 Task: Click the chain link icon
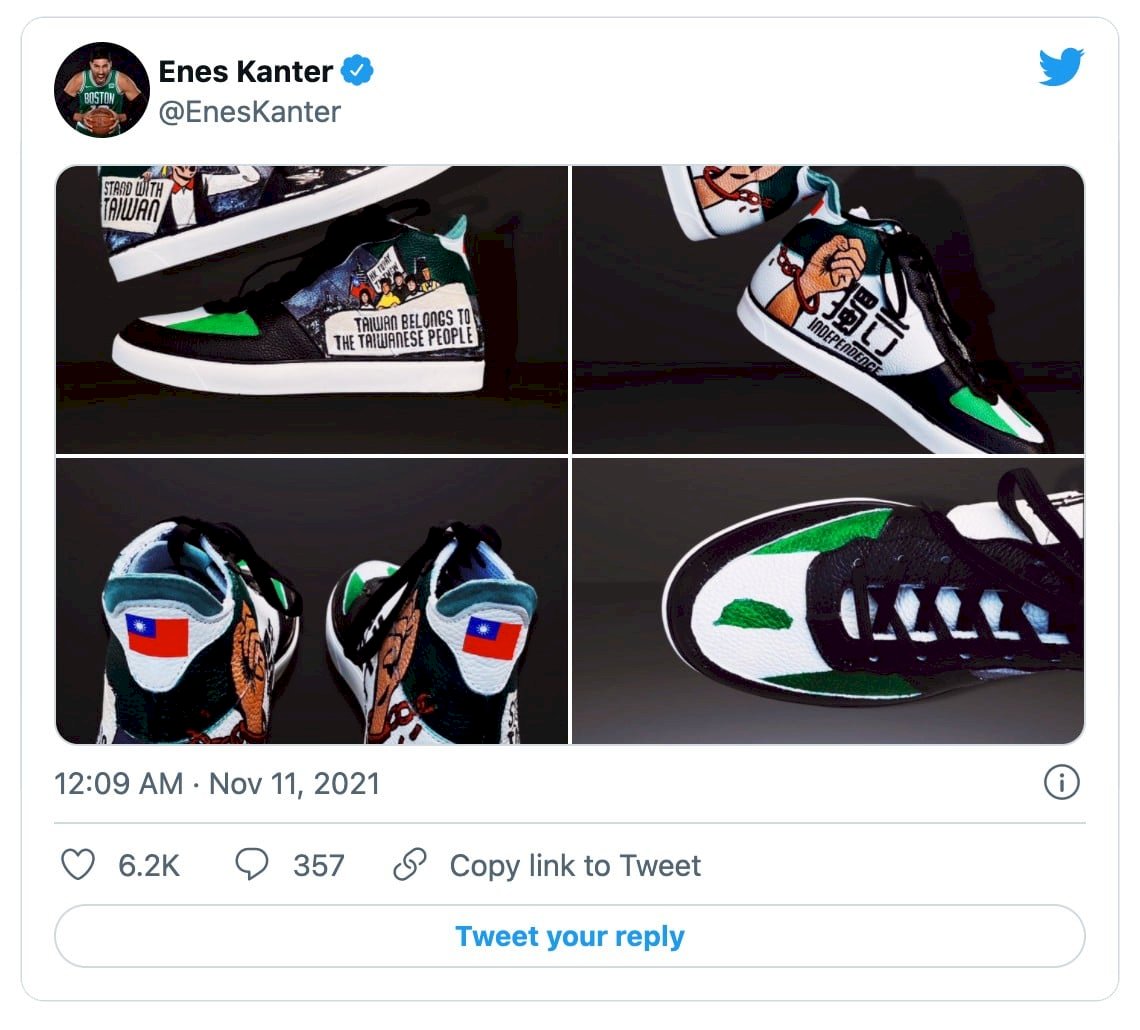[409, 865]
